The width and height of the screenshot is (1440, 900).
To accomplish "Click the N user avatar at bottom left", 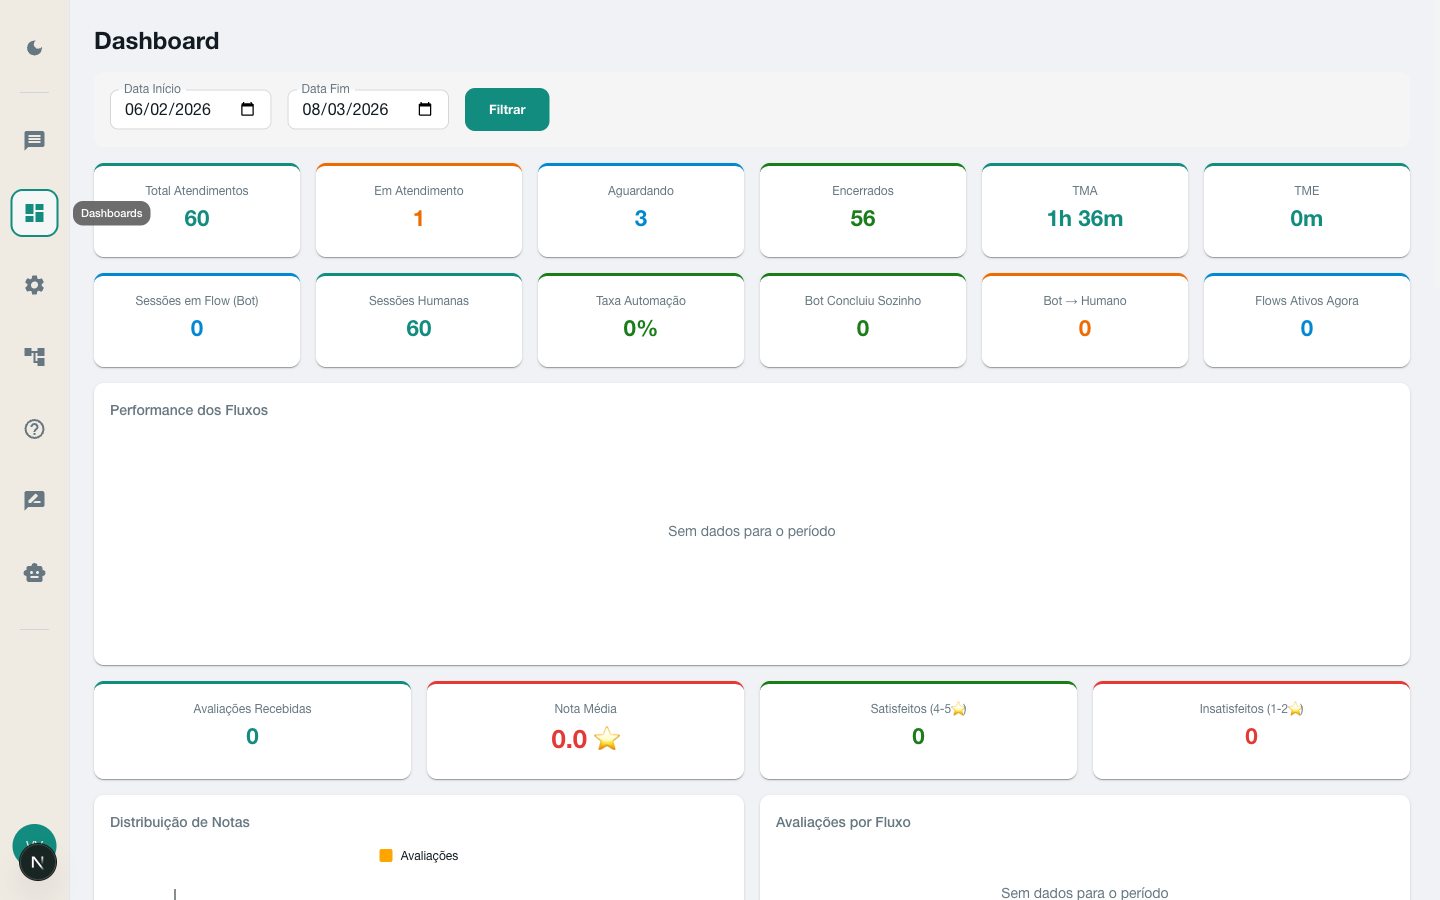I will 38,861.
